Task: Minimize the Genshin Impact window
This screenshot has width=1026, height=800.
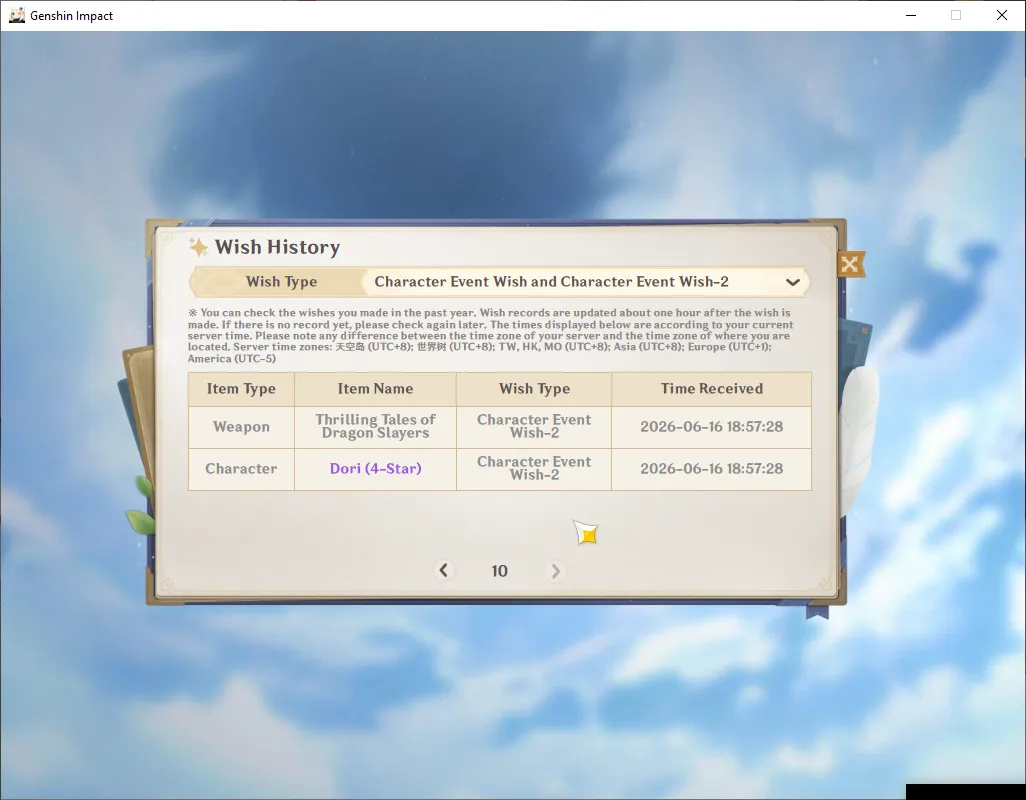Action: (x=911, y=15)
